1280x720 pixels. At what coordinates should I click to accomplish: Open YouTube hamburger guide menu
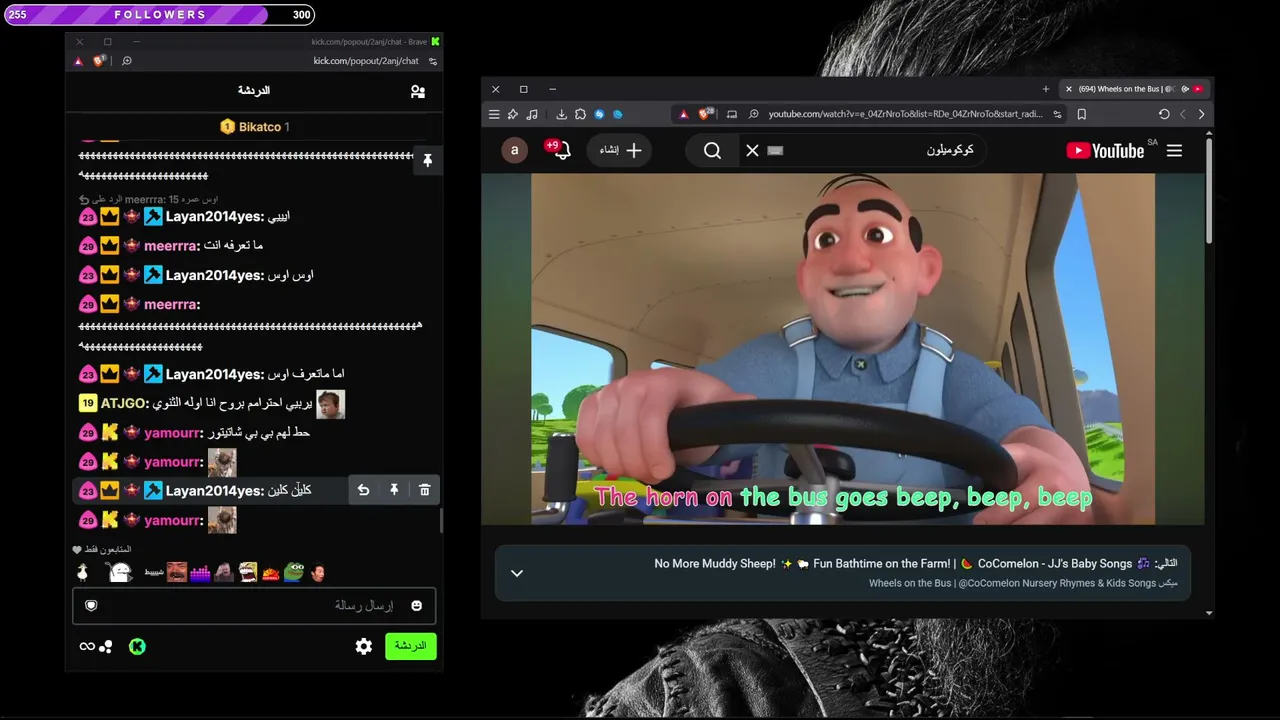(1174, 151)
